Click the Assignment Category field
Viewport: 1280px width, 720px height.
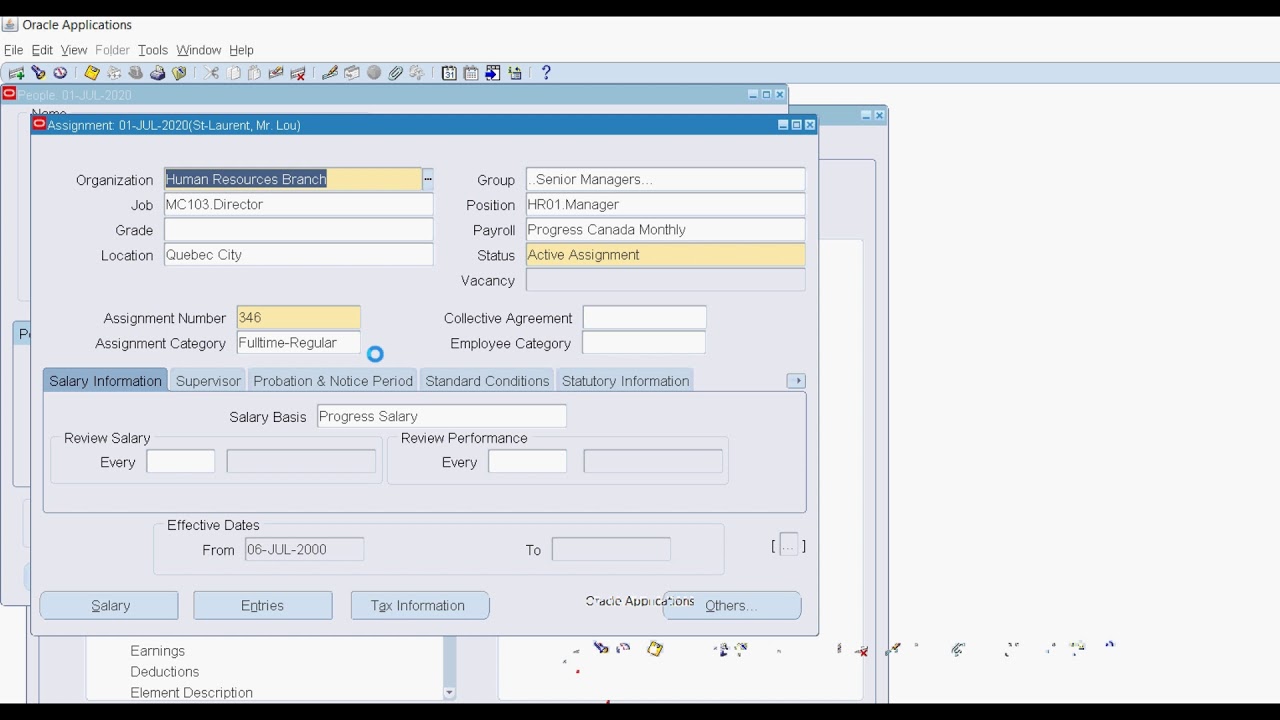pos(298,343)
